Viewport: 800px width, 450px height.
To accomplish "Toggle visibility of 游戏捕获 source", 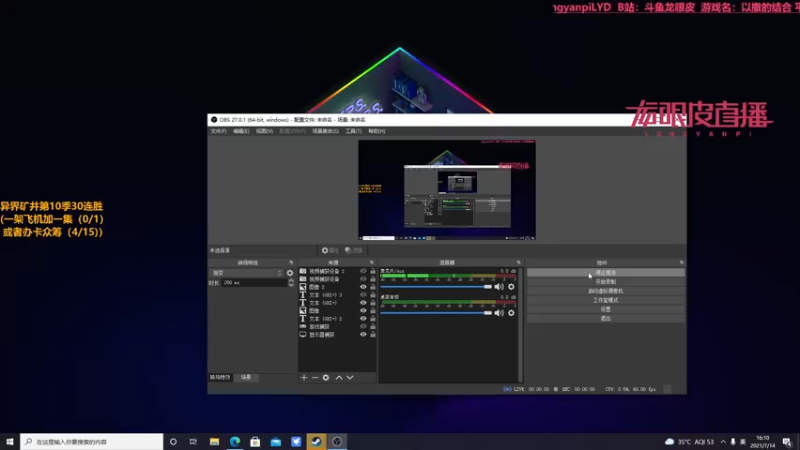I will pos(363,327).
